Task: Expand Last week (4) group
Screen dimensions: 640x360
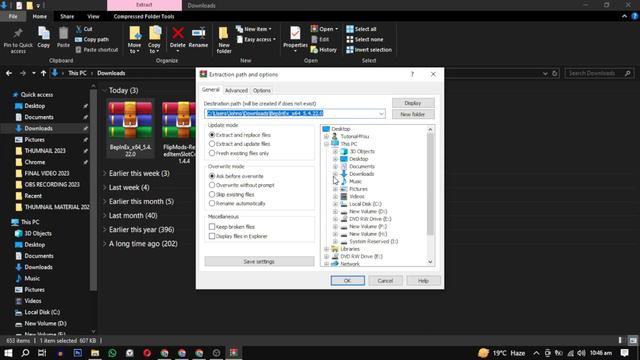Action: [x=105, y=187]
